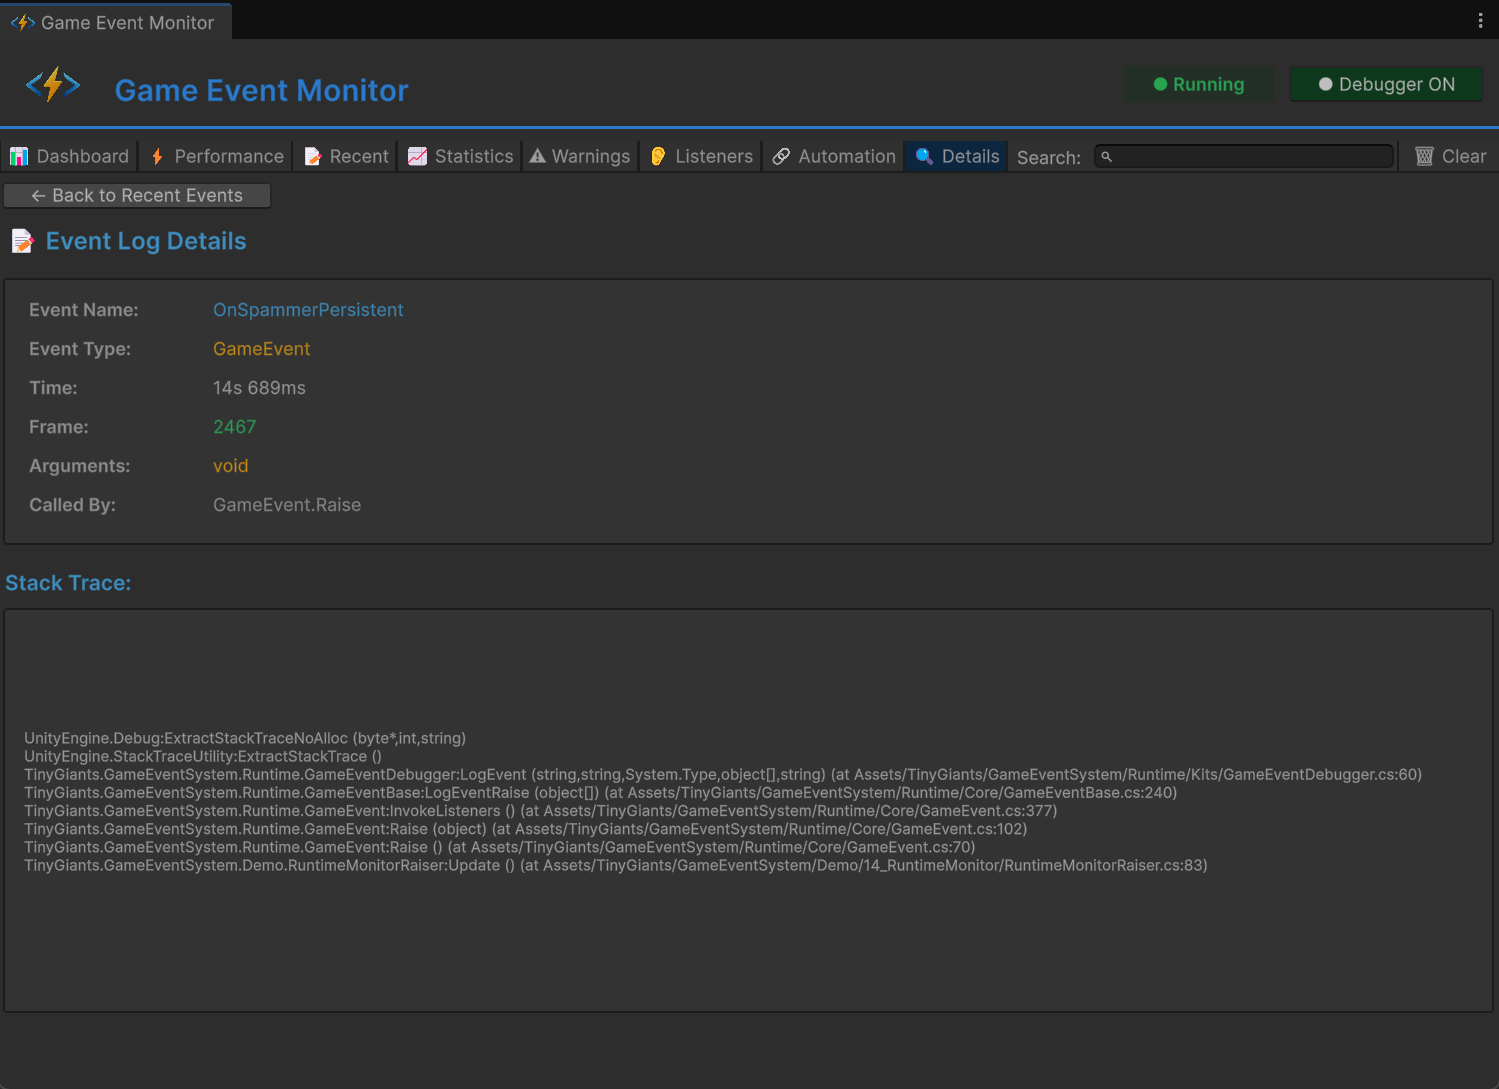
Task: Click inside the Search field
Action: [1243, 156]
